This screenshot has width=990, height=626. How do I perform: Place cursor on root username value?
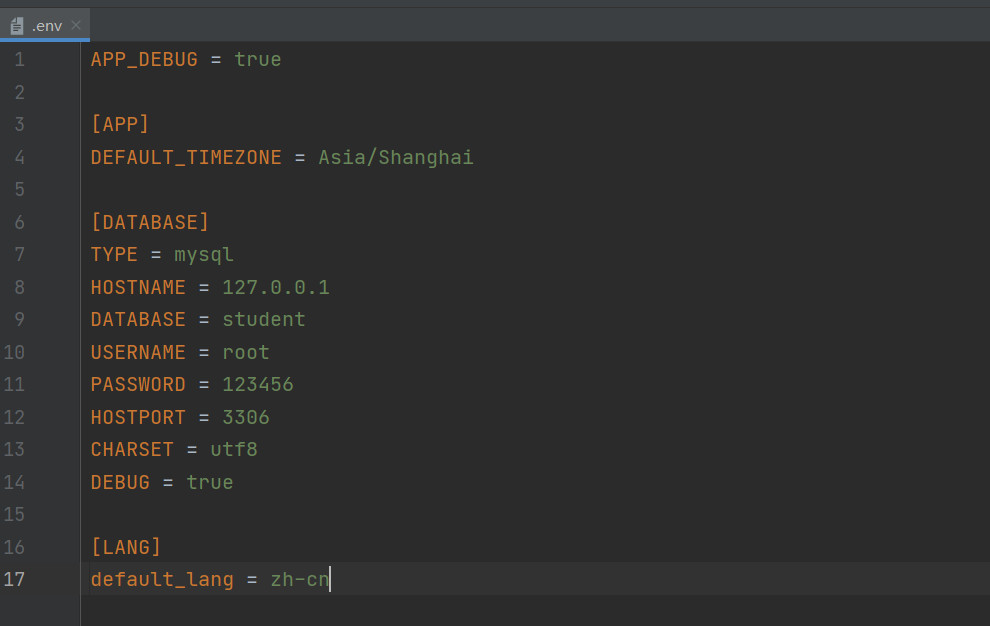[x=246, y=353]
